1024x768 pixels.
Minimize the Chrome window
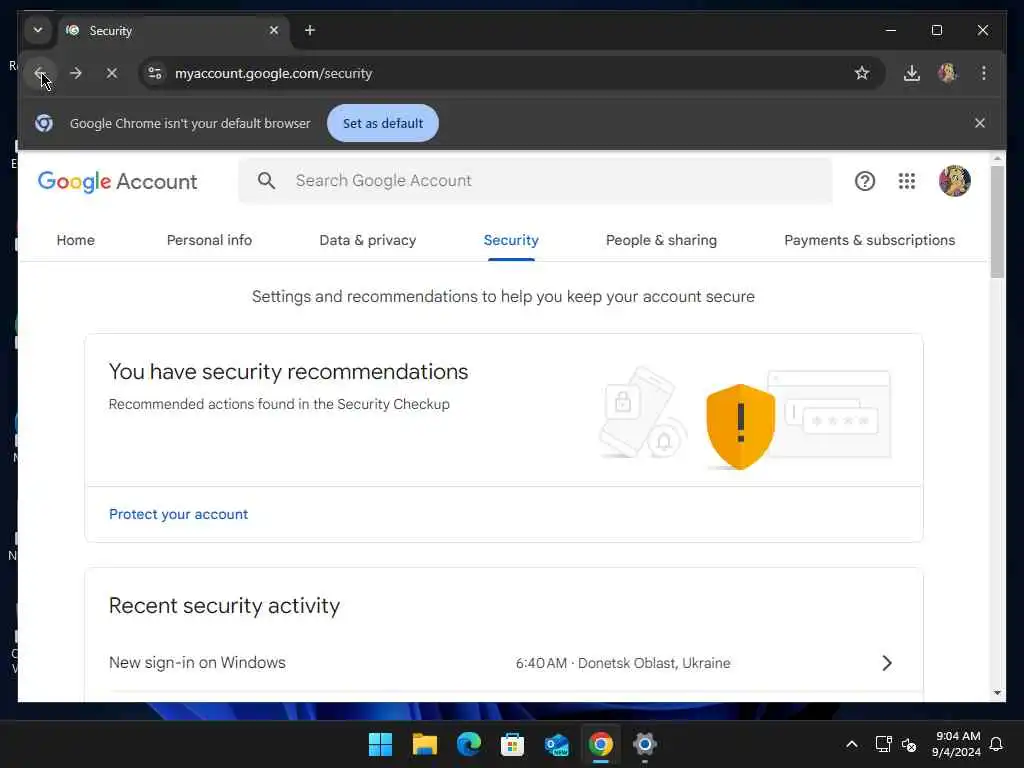point(890,30)
